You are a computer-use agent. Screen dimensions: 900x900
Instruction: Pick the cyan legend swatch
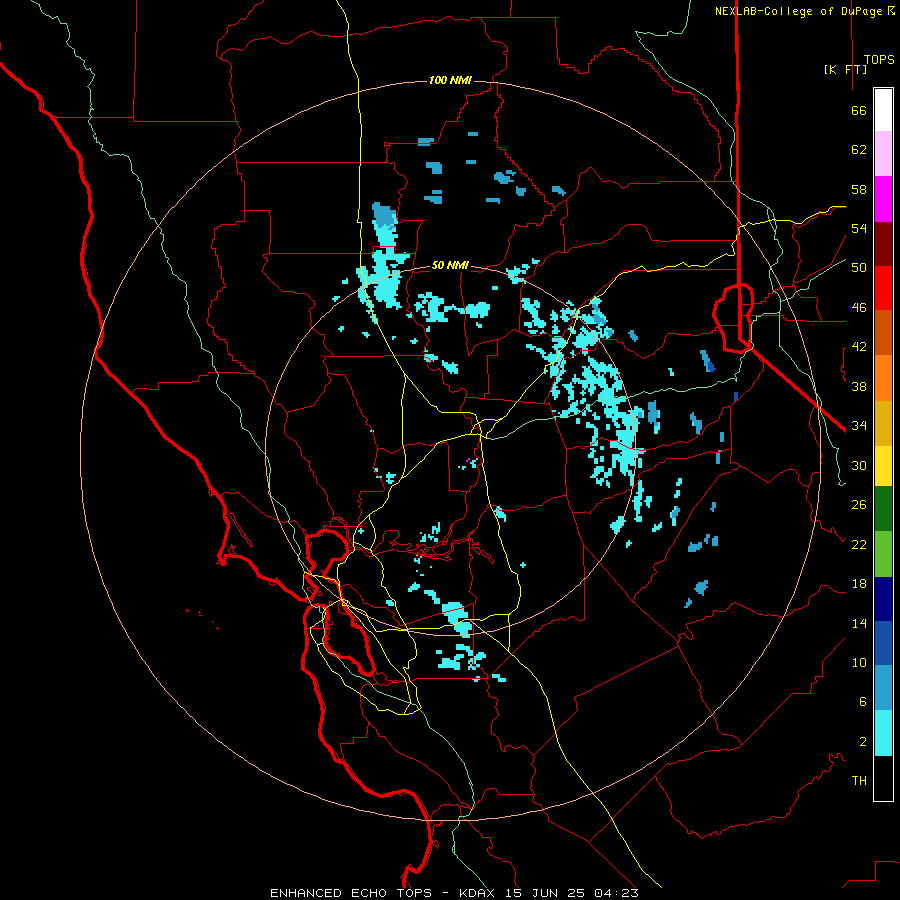883,733
